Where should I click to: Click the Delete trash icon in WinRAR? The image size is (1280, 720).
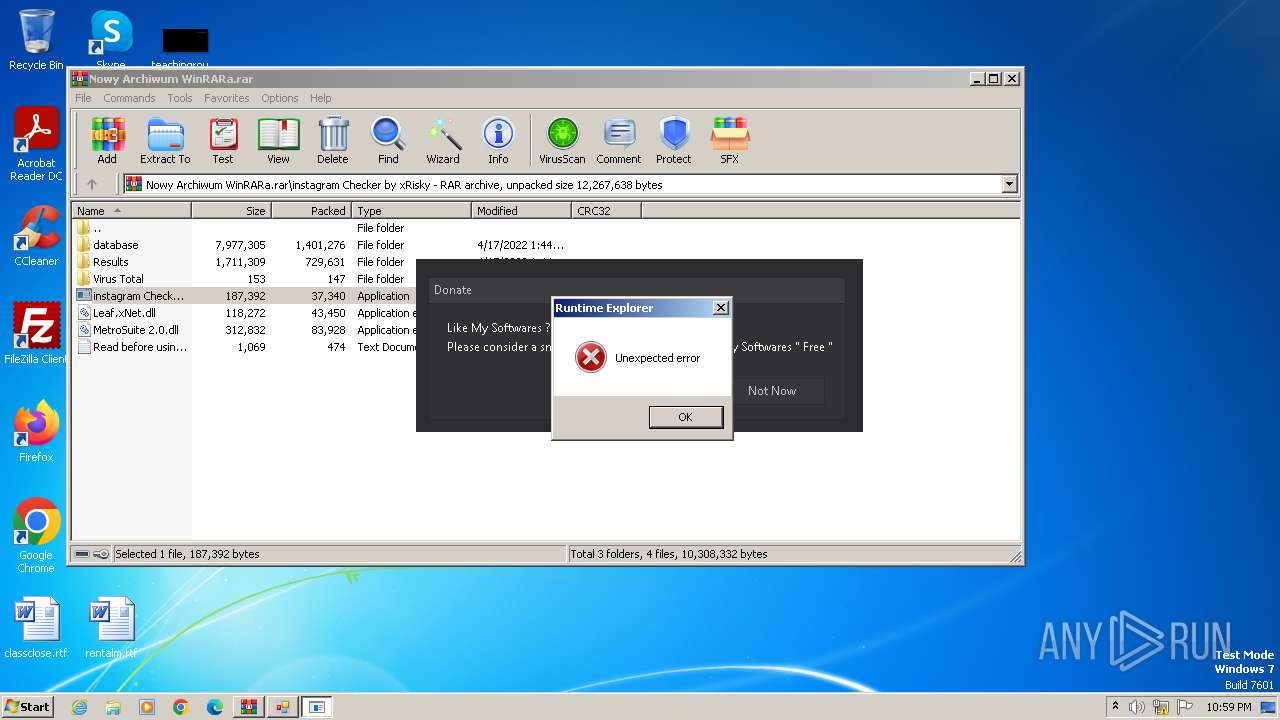333,141
